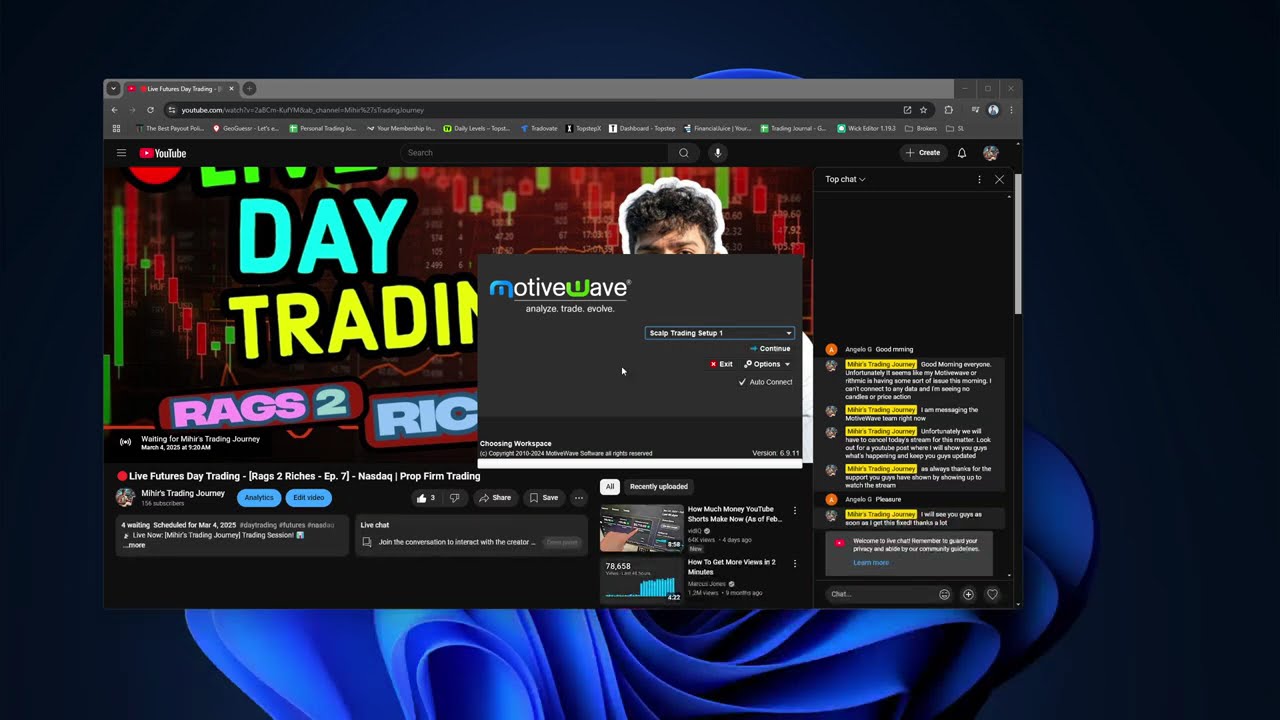
Task: Click the live chat message input
Action: pyautogui.click(x=880, y=594)
